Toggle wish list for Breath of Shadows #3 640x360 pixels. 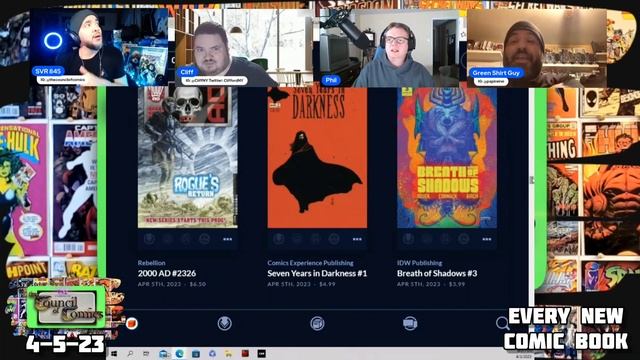click(x=463, y=239)
